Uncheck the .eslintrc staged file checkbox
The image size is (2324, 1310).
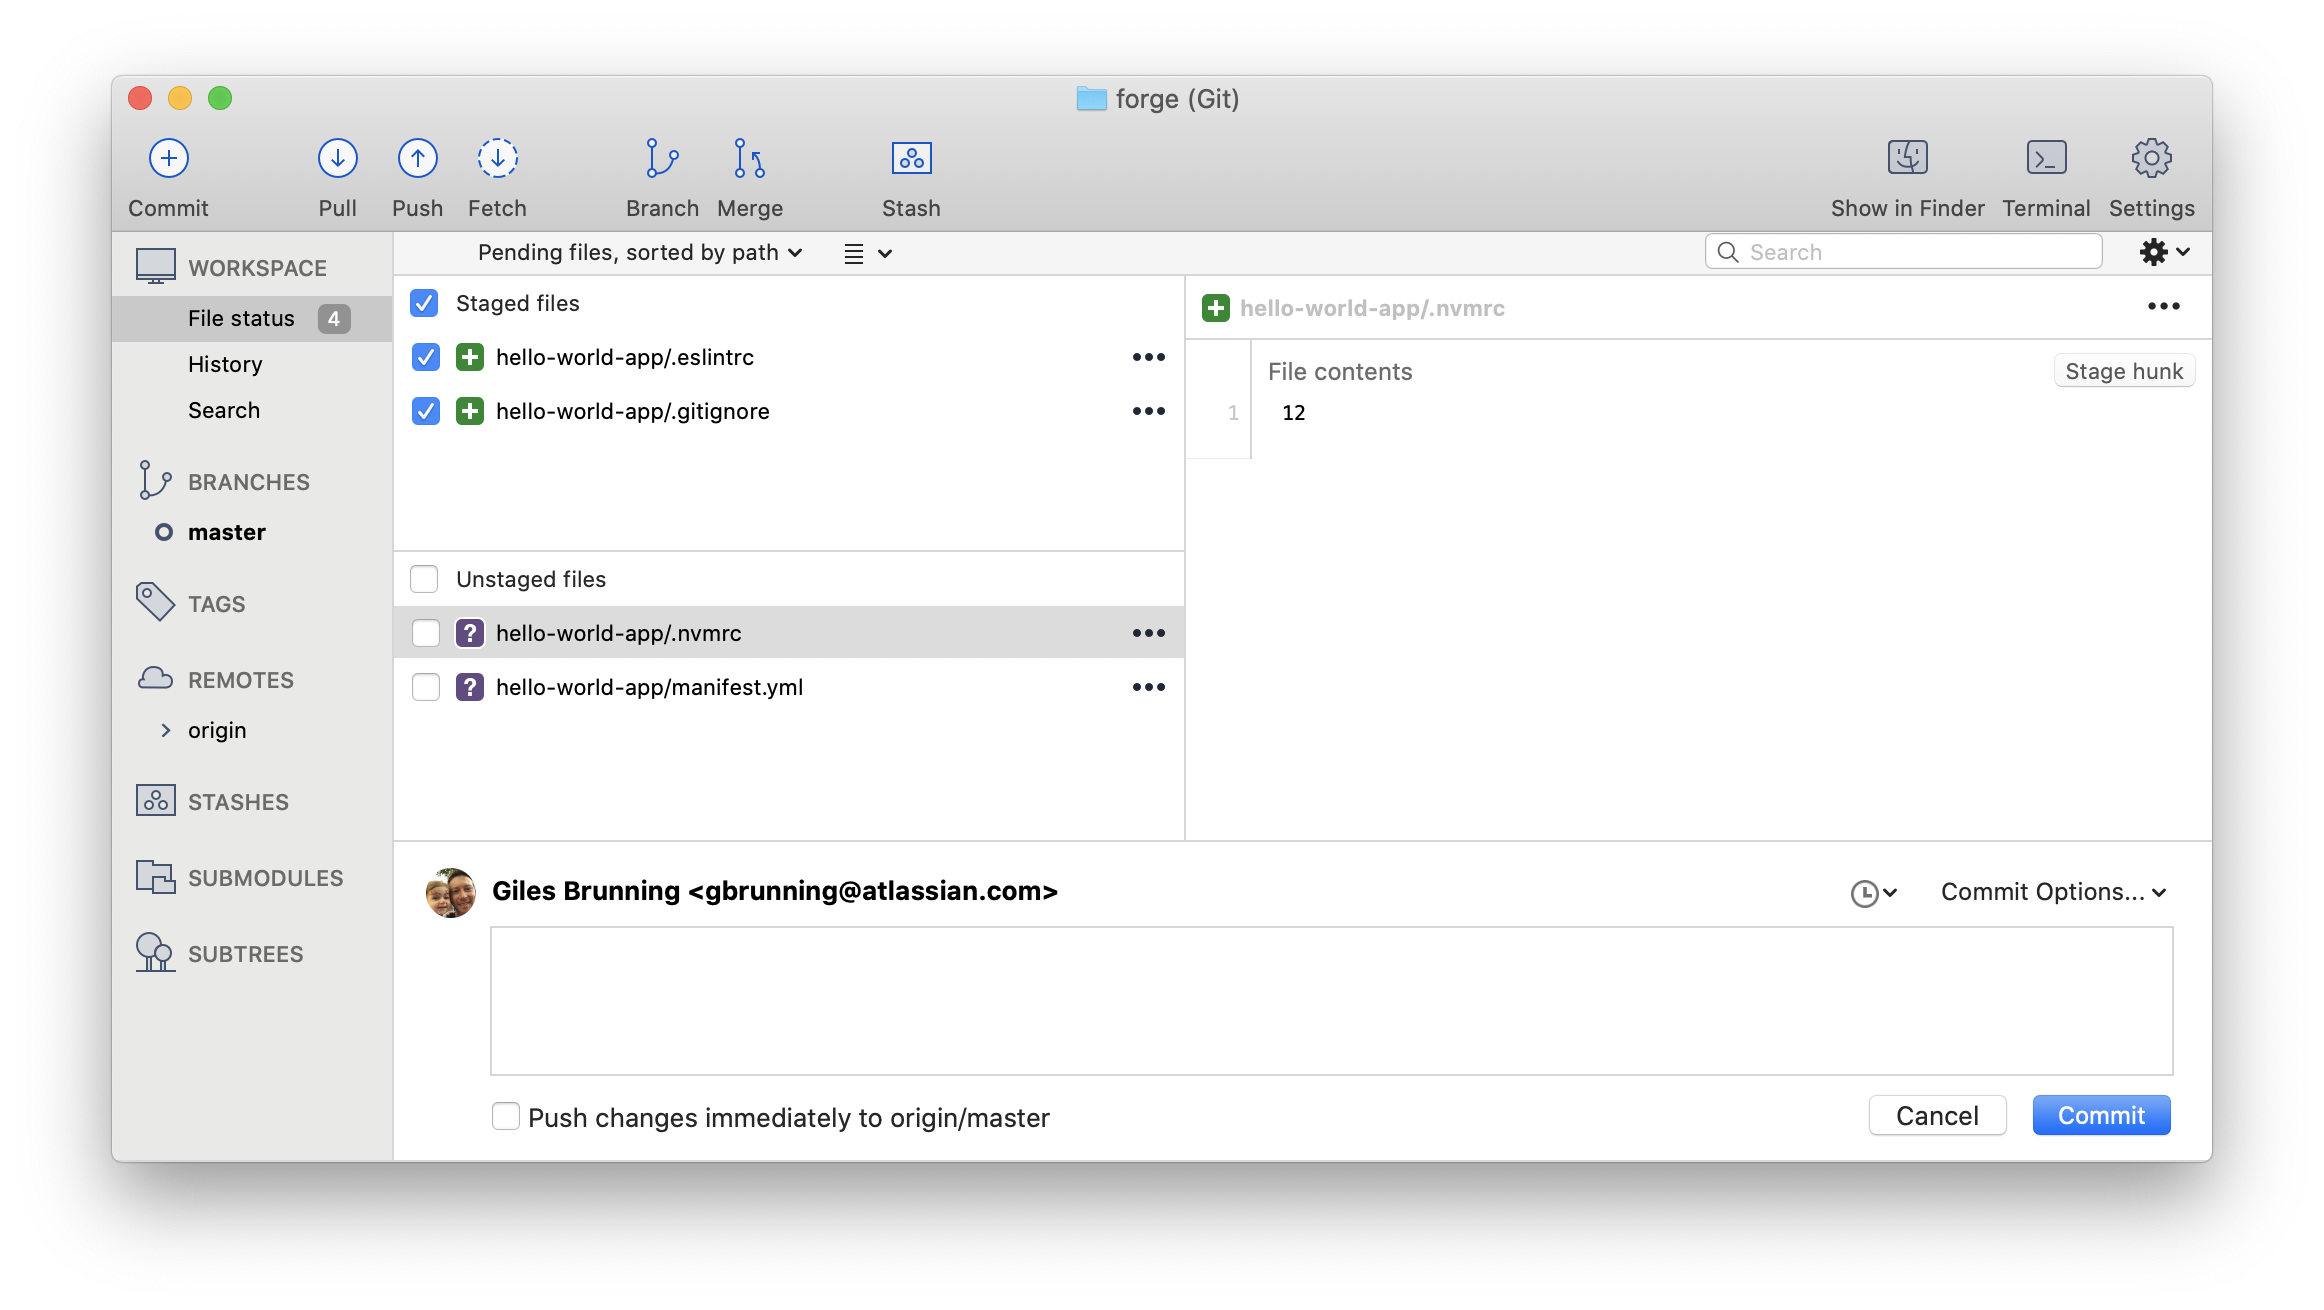(x=426, y=357)
